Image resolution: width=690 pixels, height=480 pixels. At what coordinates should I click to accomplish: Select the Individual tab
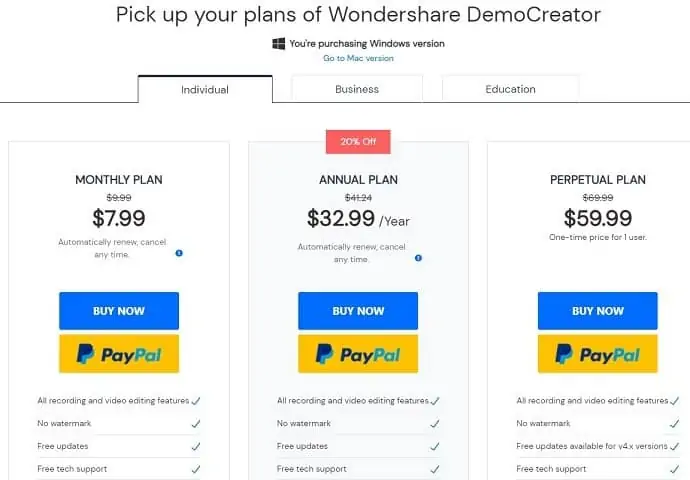pyautogui.click(x=205, y=90)
